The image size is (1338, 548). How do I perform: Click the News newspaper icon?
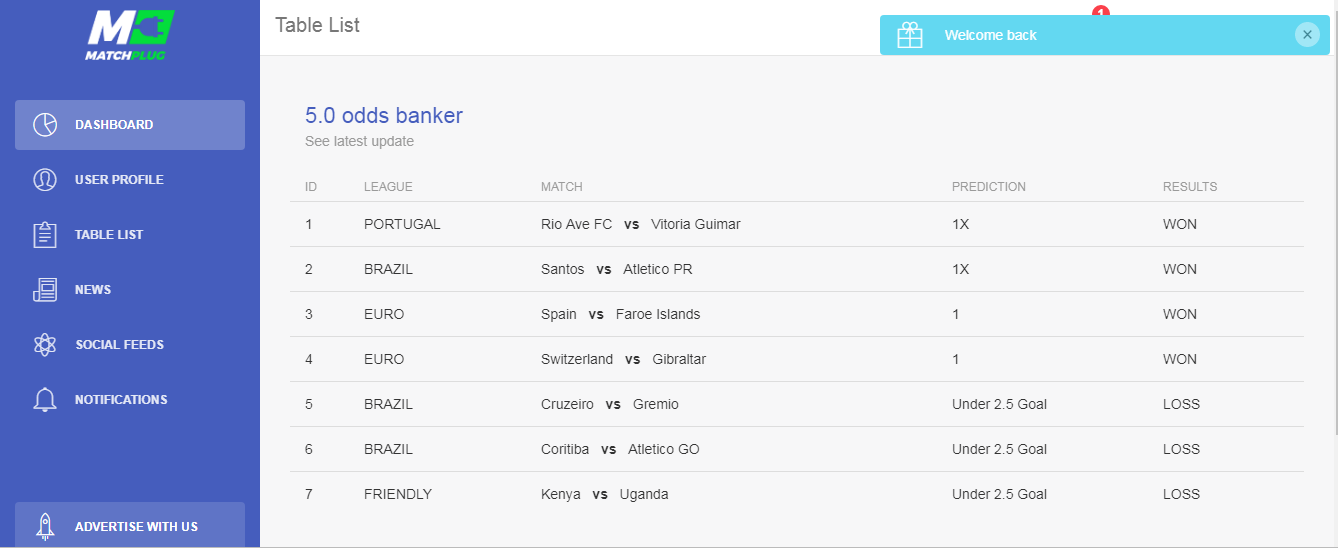[x=45, y=290]
